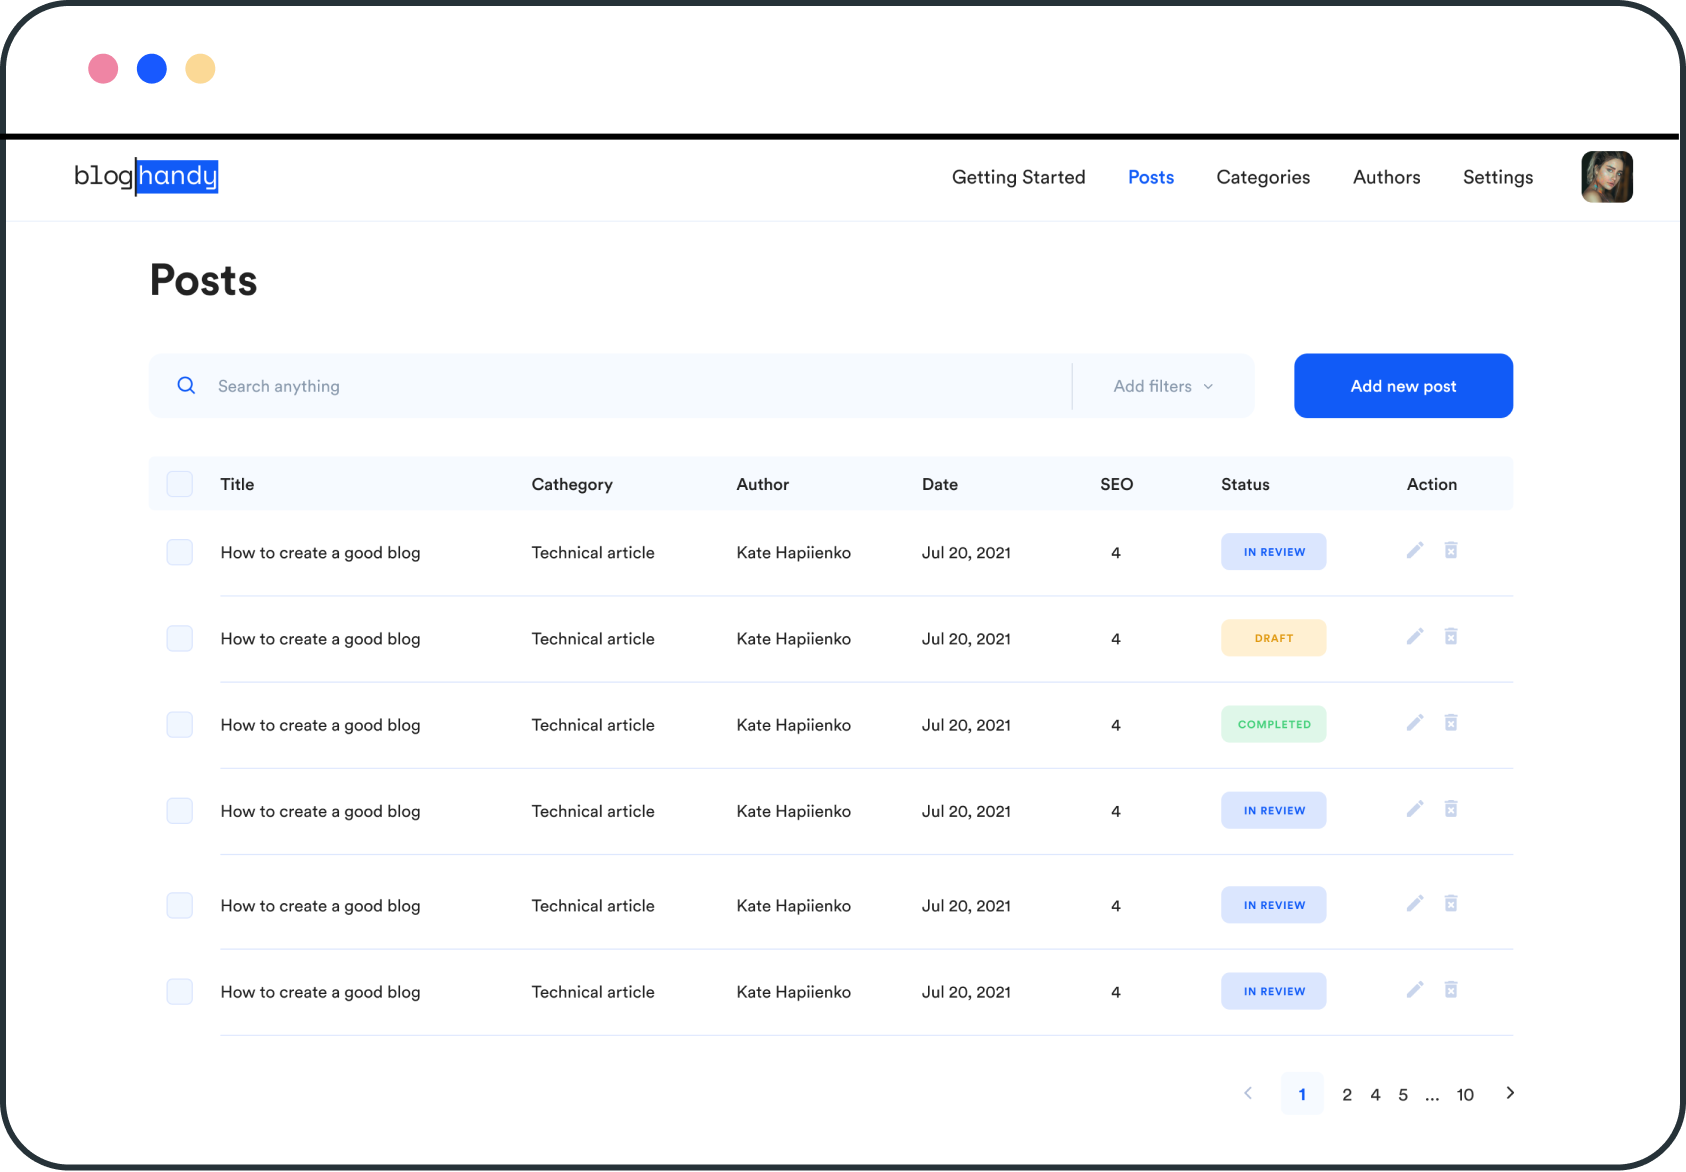1686x1172 pixels.
Task: Switch to the Categories section
Action: click(1262, 177)
